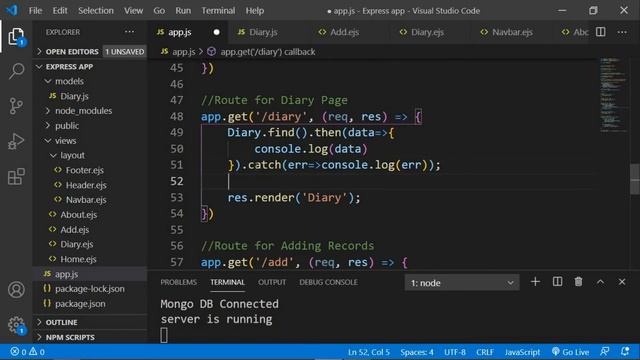Split the editor to the right

pos(600,32)
